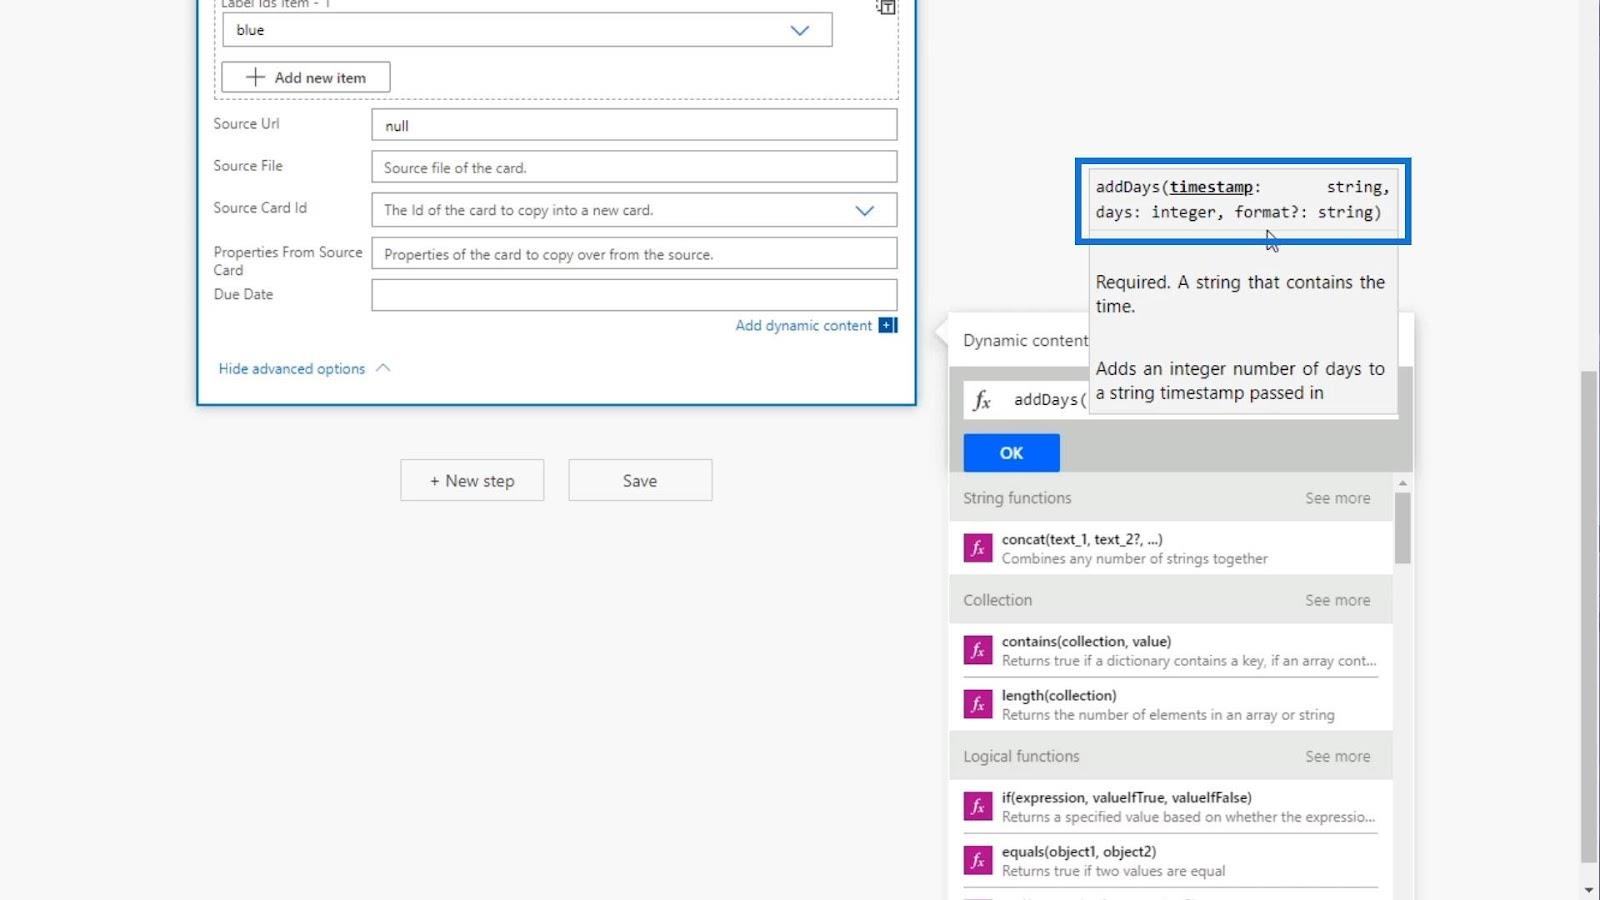This screenshot has width=1600, height=900.
Task: Open the blue label dropdown
Action: coord(799,30)
